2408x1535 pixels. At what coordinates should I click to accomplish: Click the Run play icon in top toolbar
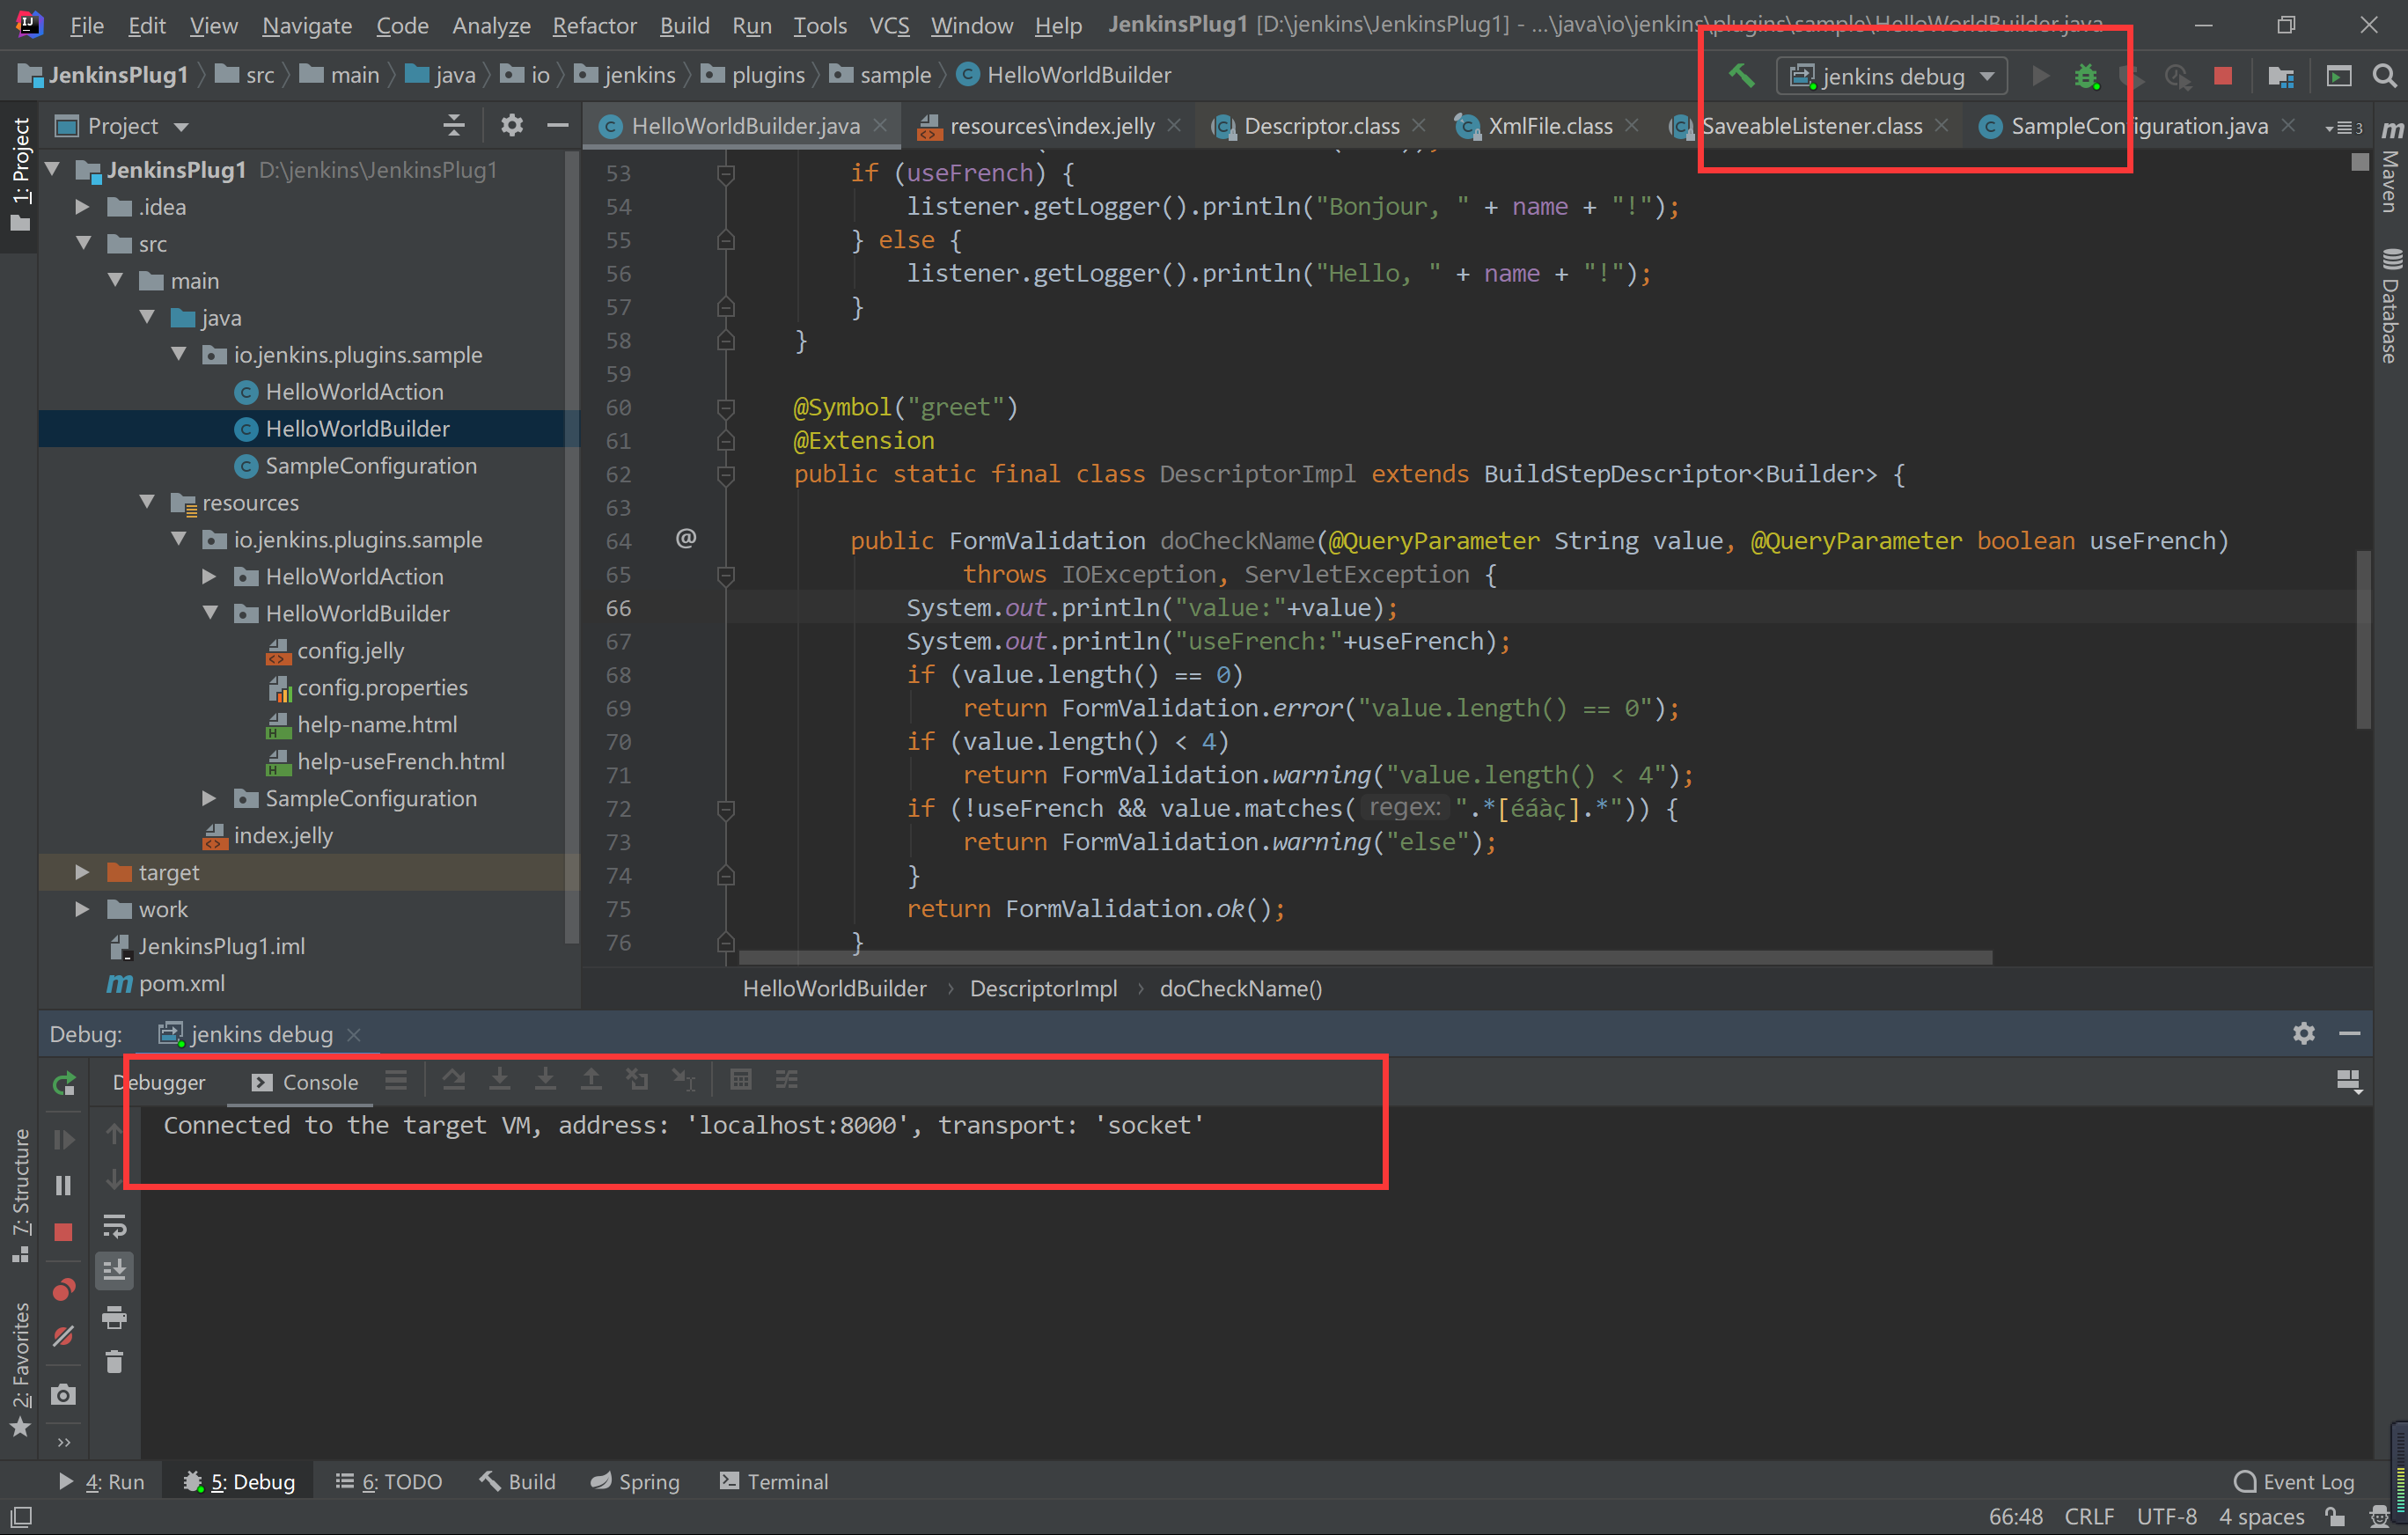coord(2041,76)
